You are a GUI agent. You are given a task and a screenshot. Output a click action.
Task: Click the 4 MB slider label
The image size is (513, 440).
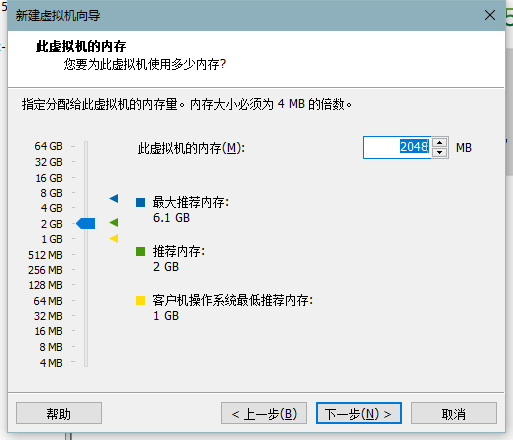point(51,363)
